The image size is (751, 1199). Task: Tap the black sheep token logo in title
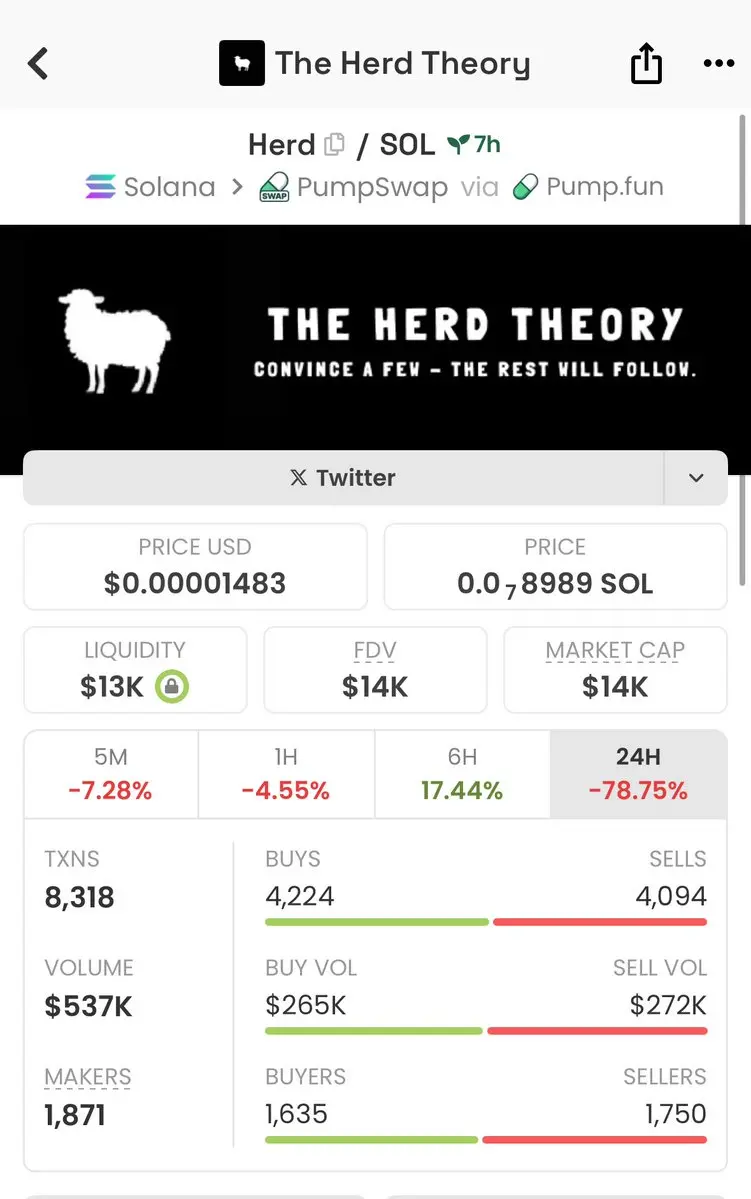click(x=242, y=63)
